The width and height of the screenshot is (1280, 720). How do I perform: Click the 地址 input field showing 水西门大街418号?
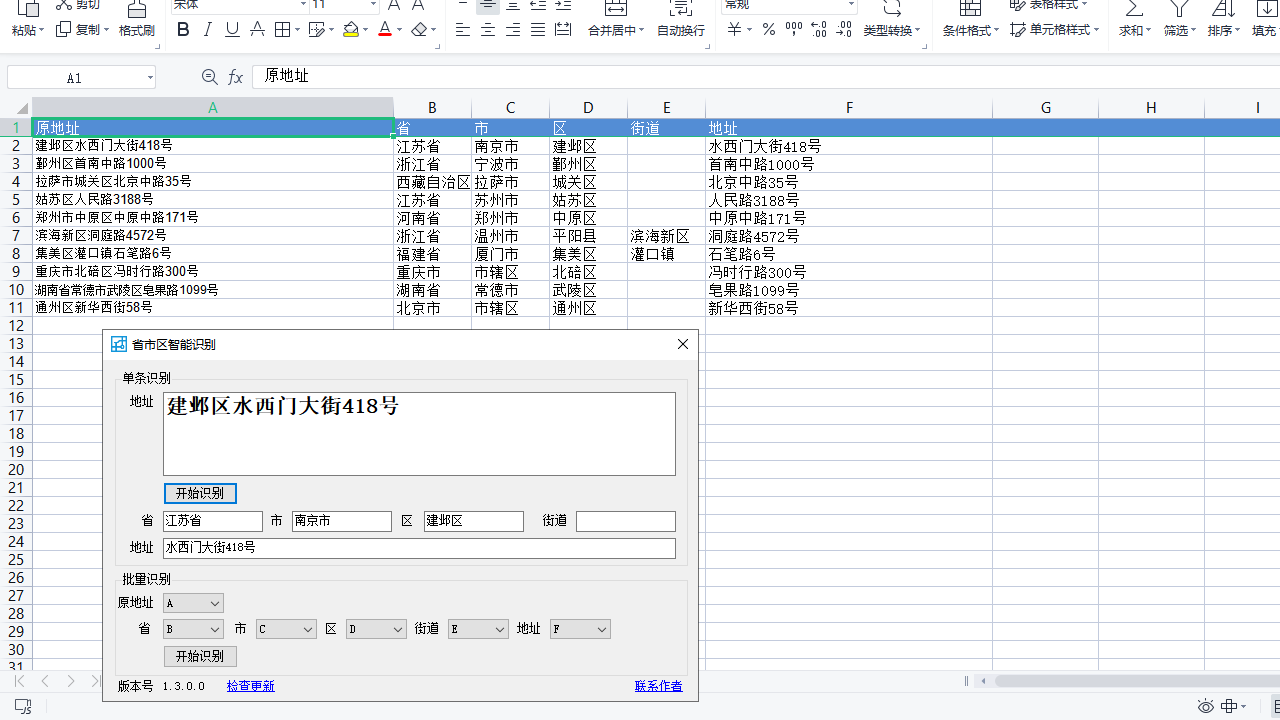[418, 548]
